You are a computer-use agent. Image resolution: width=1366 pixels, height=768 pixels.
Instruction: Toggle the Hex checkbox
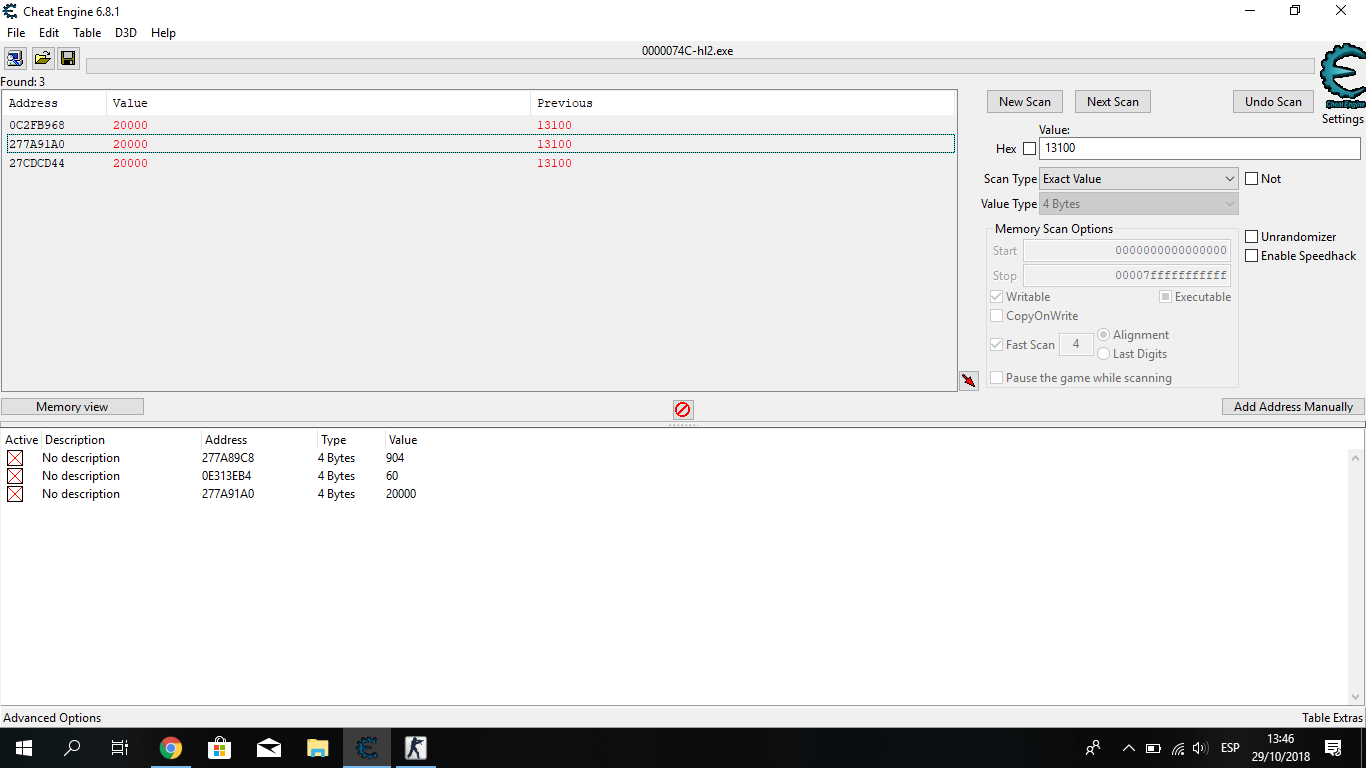[x=1030, y=149]
